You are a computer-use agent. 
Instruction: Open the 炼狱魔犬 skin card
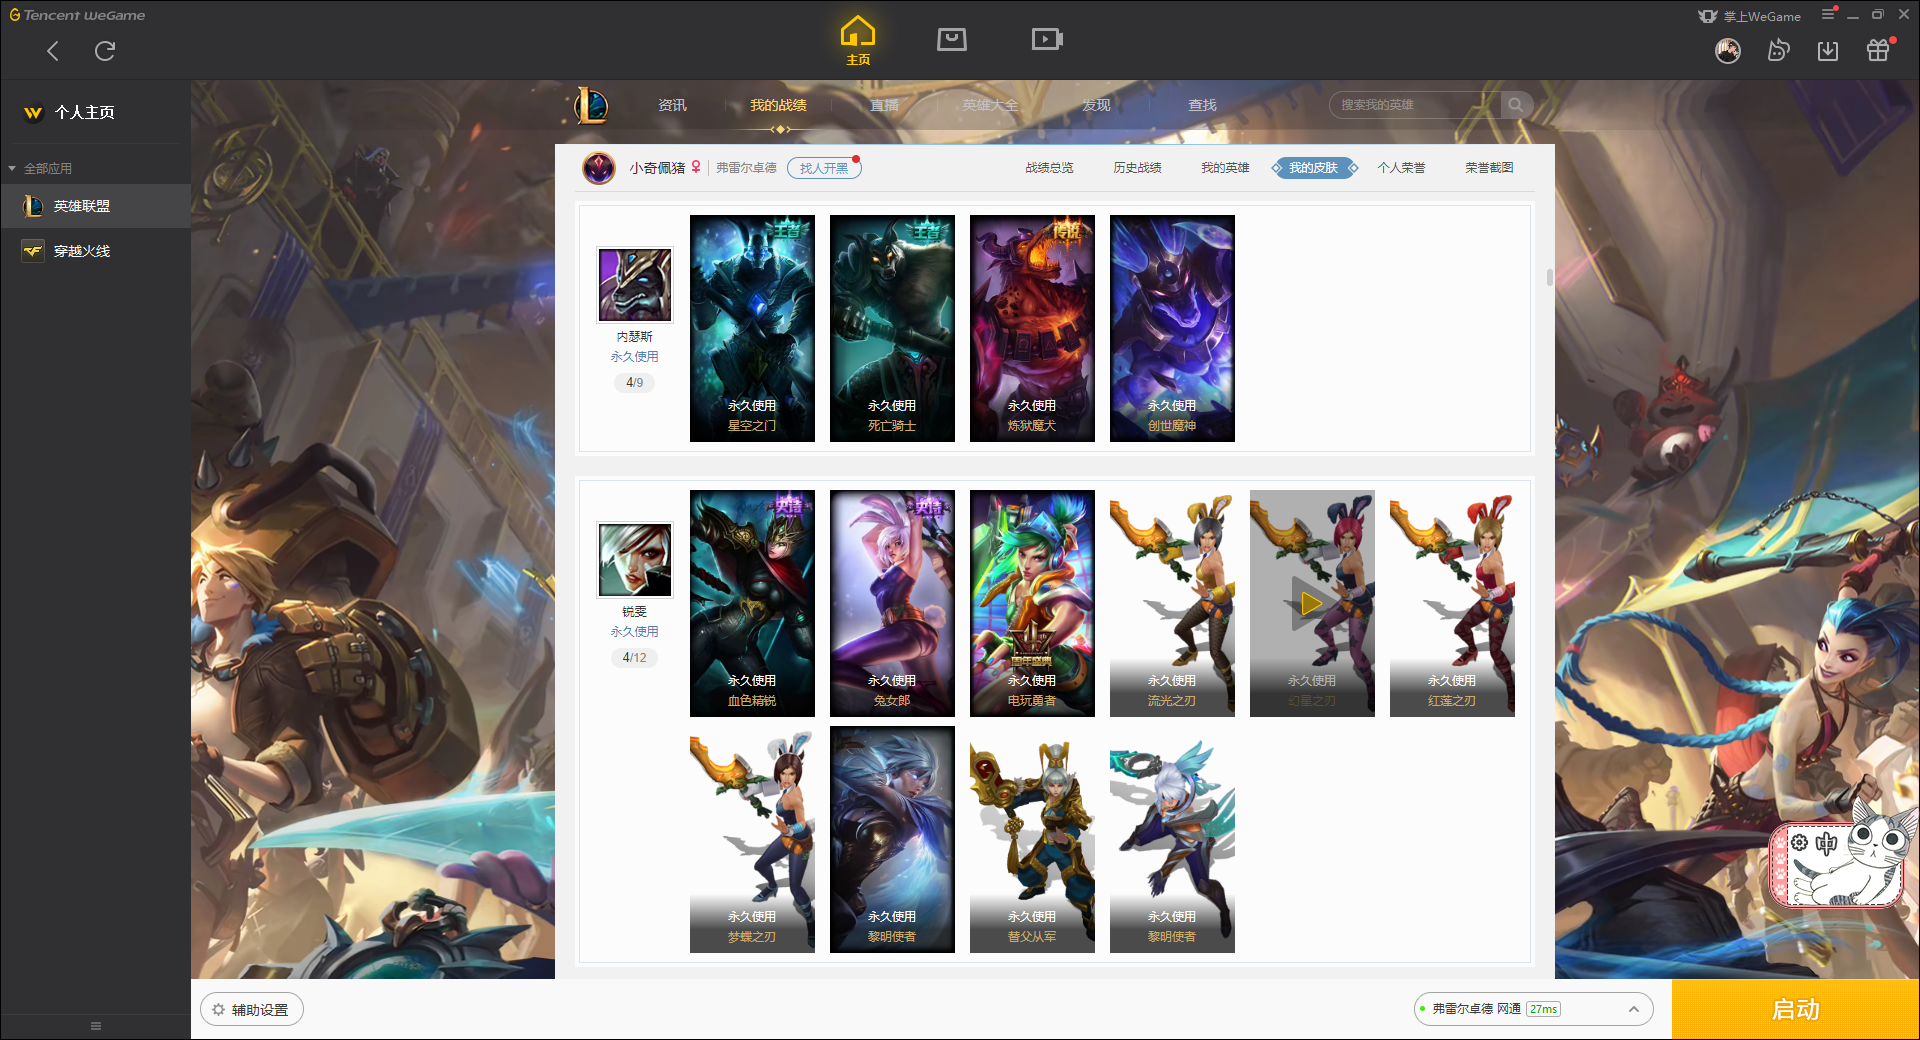[x=1032, y=328]
